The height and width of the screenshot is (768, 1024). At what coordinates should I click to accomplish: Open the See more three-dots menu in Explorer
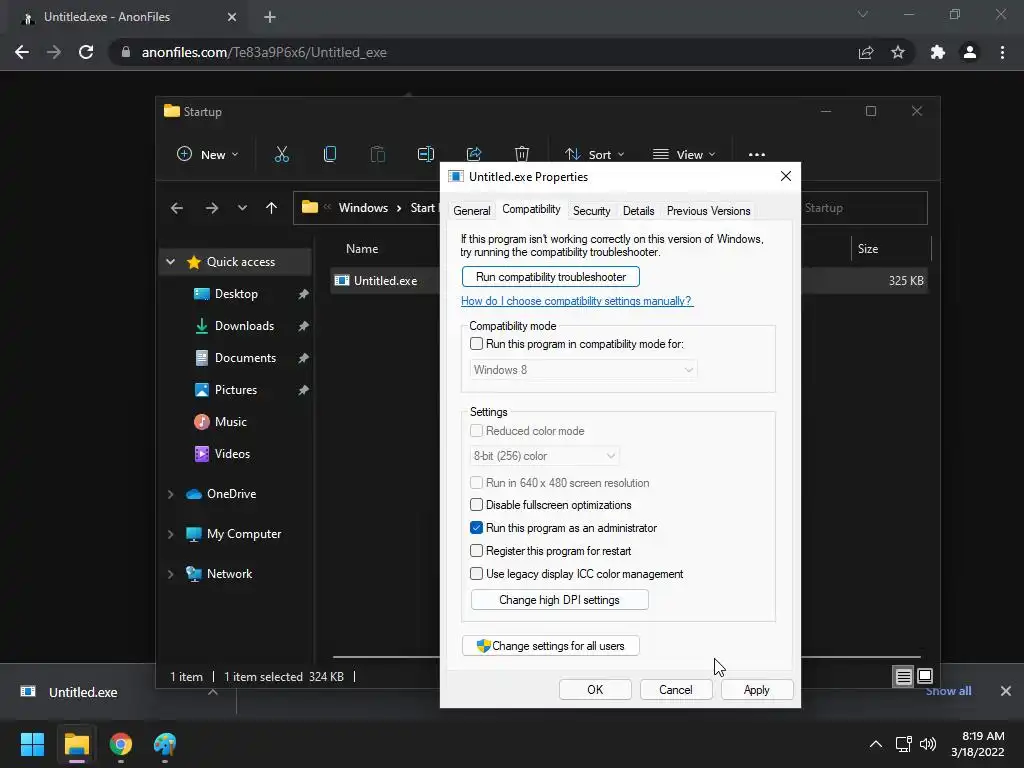click(757, 155)
